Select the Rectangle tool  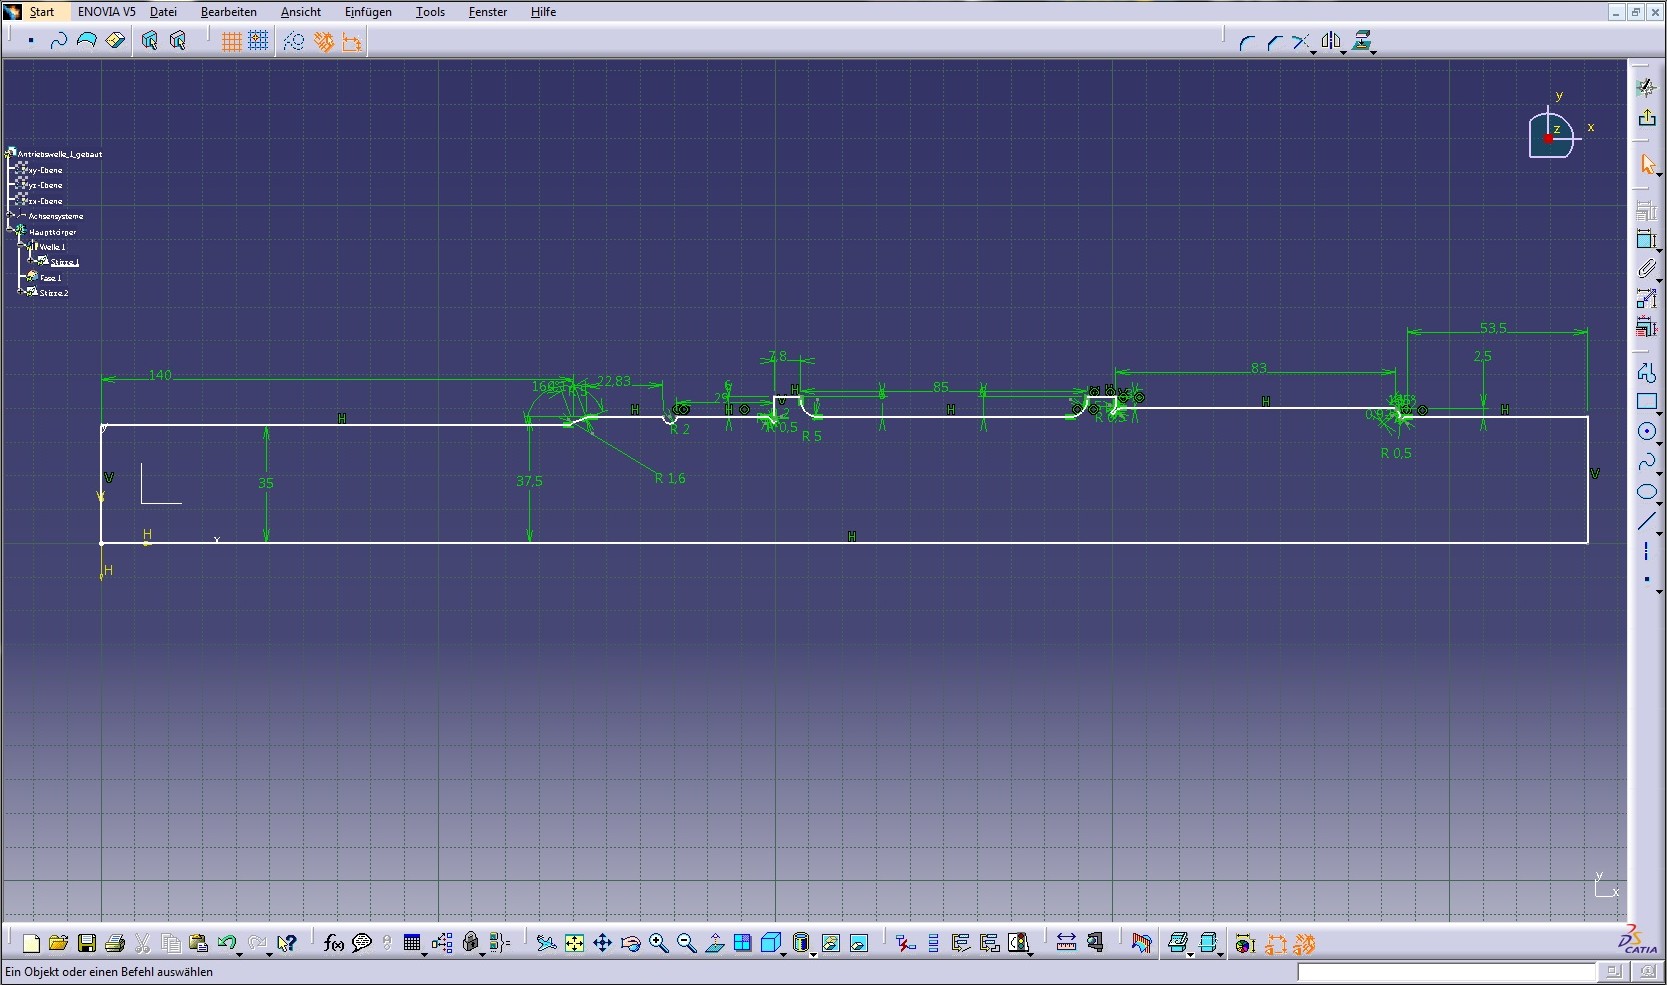tap(1647, 402)
